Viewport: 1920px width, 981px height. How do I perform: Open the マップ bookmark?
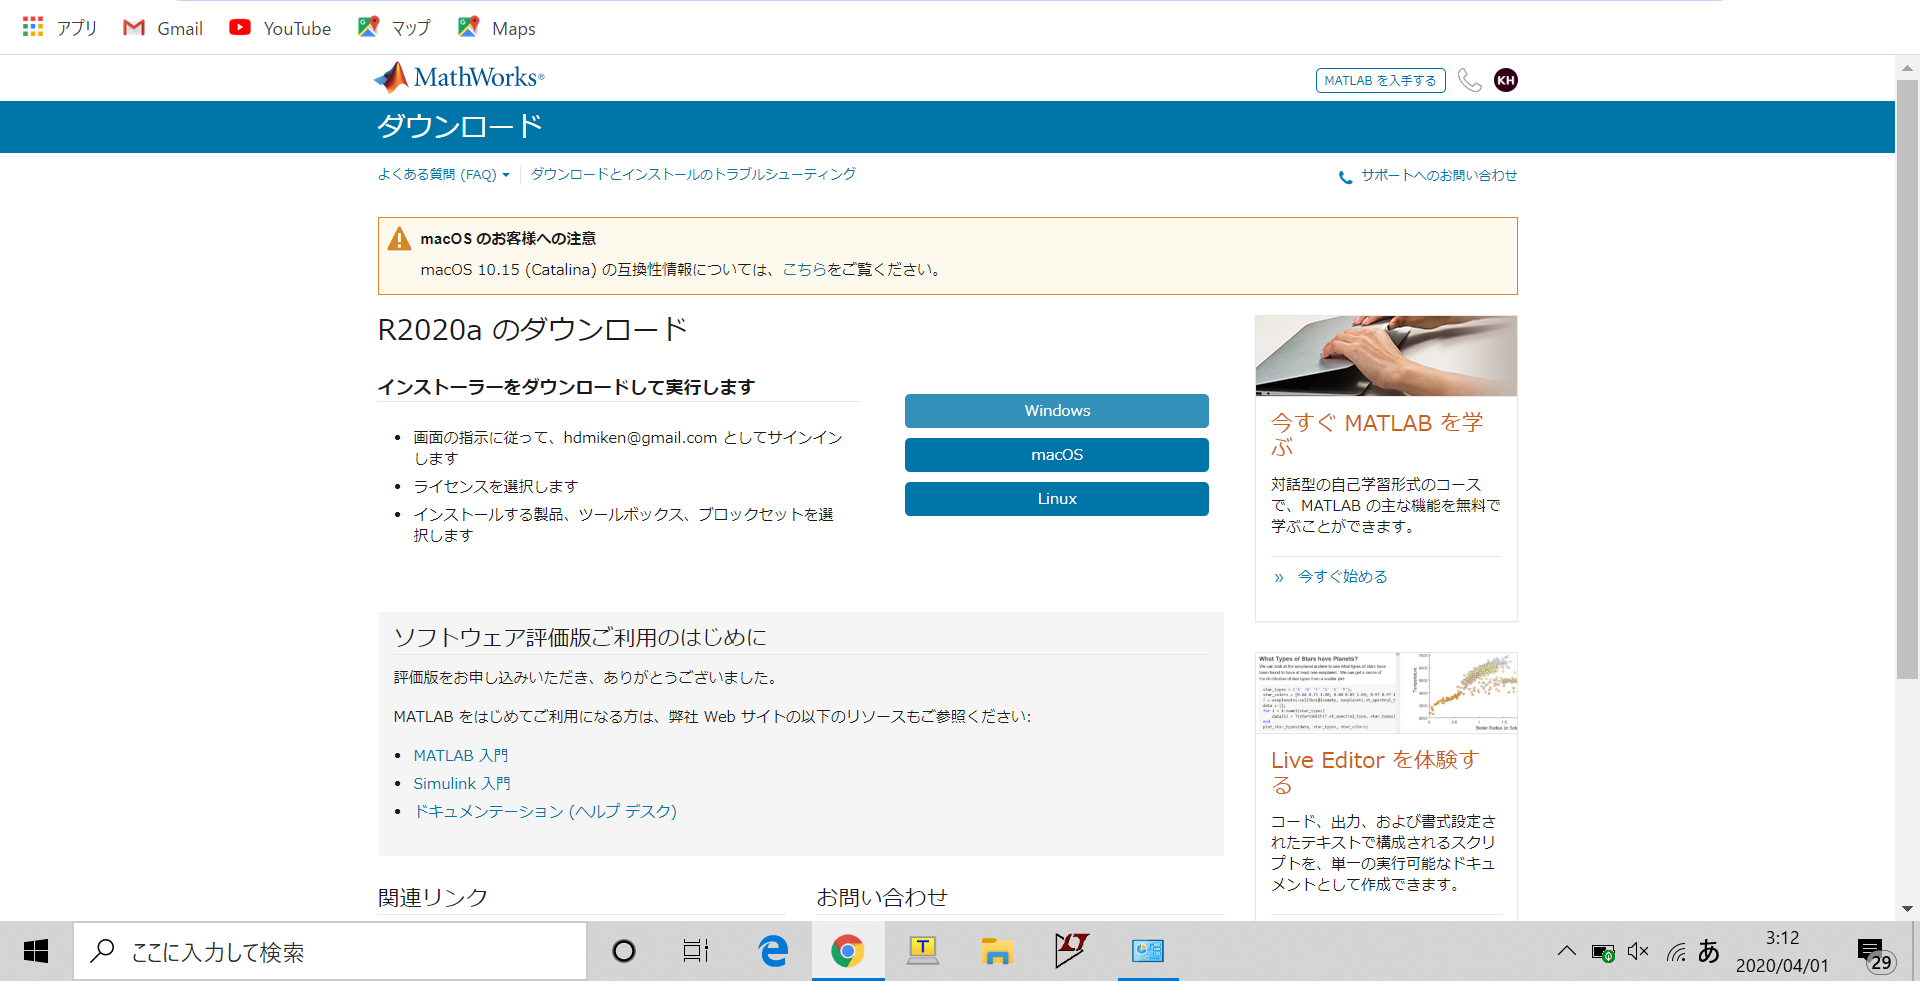pyautogui.click(x=394, y=28)
